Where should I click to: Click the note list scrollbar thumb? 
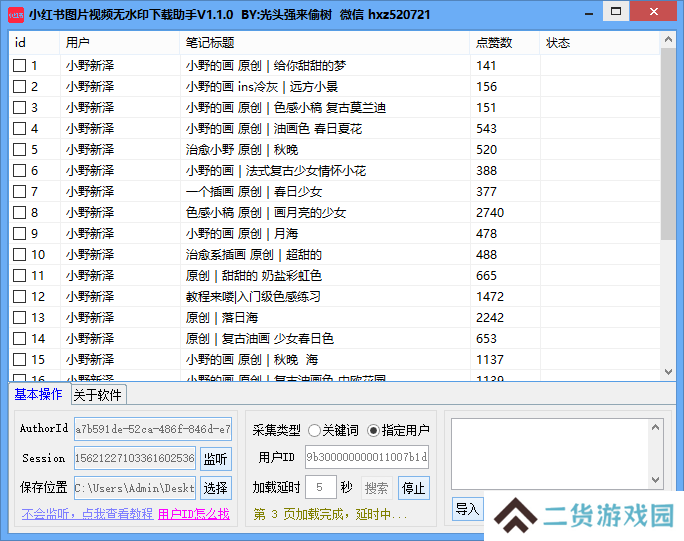[668, 144]
